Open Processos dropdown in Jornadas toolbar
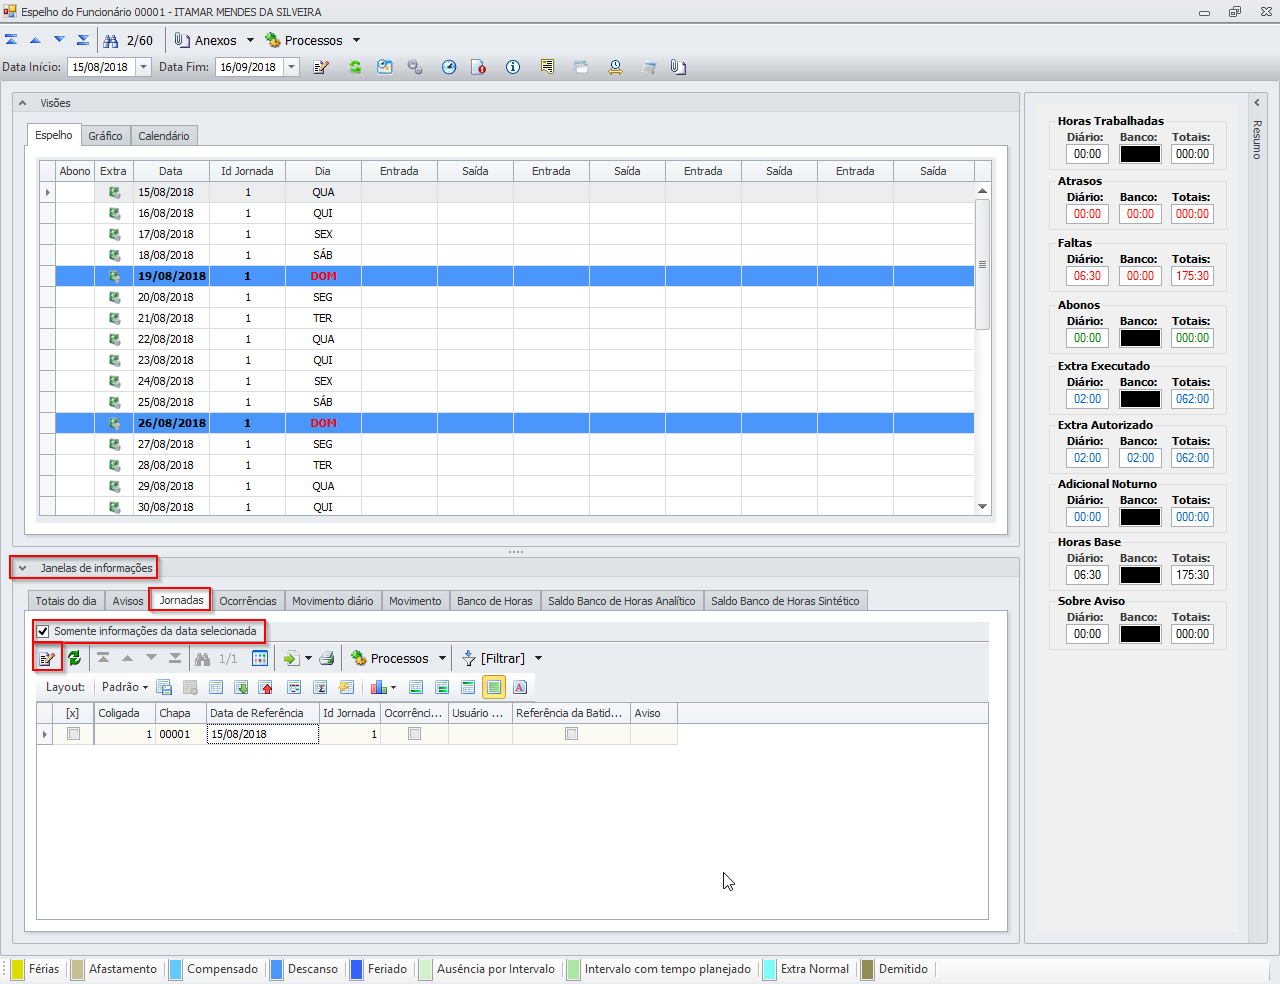This screenshot has width=1280, height=984. pos(442,658)
